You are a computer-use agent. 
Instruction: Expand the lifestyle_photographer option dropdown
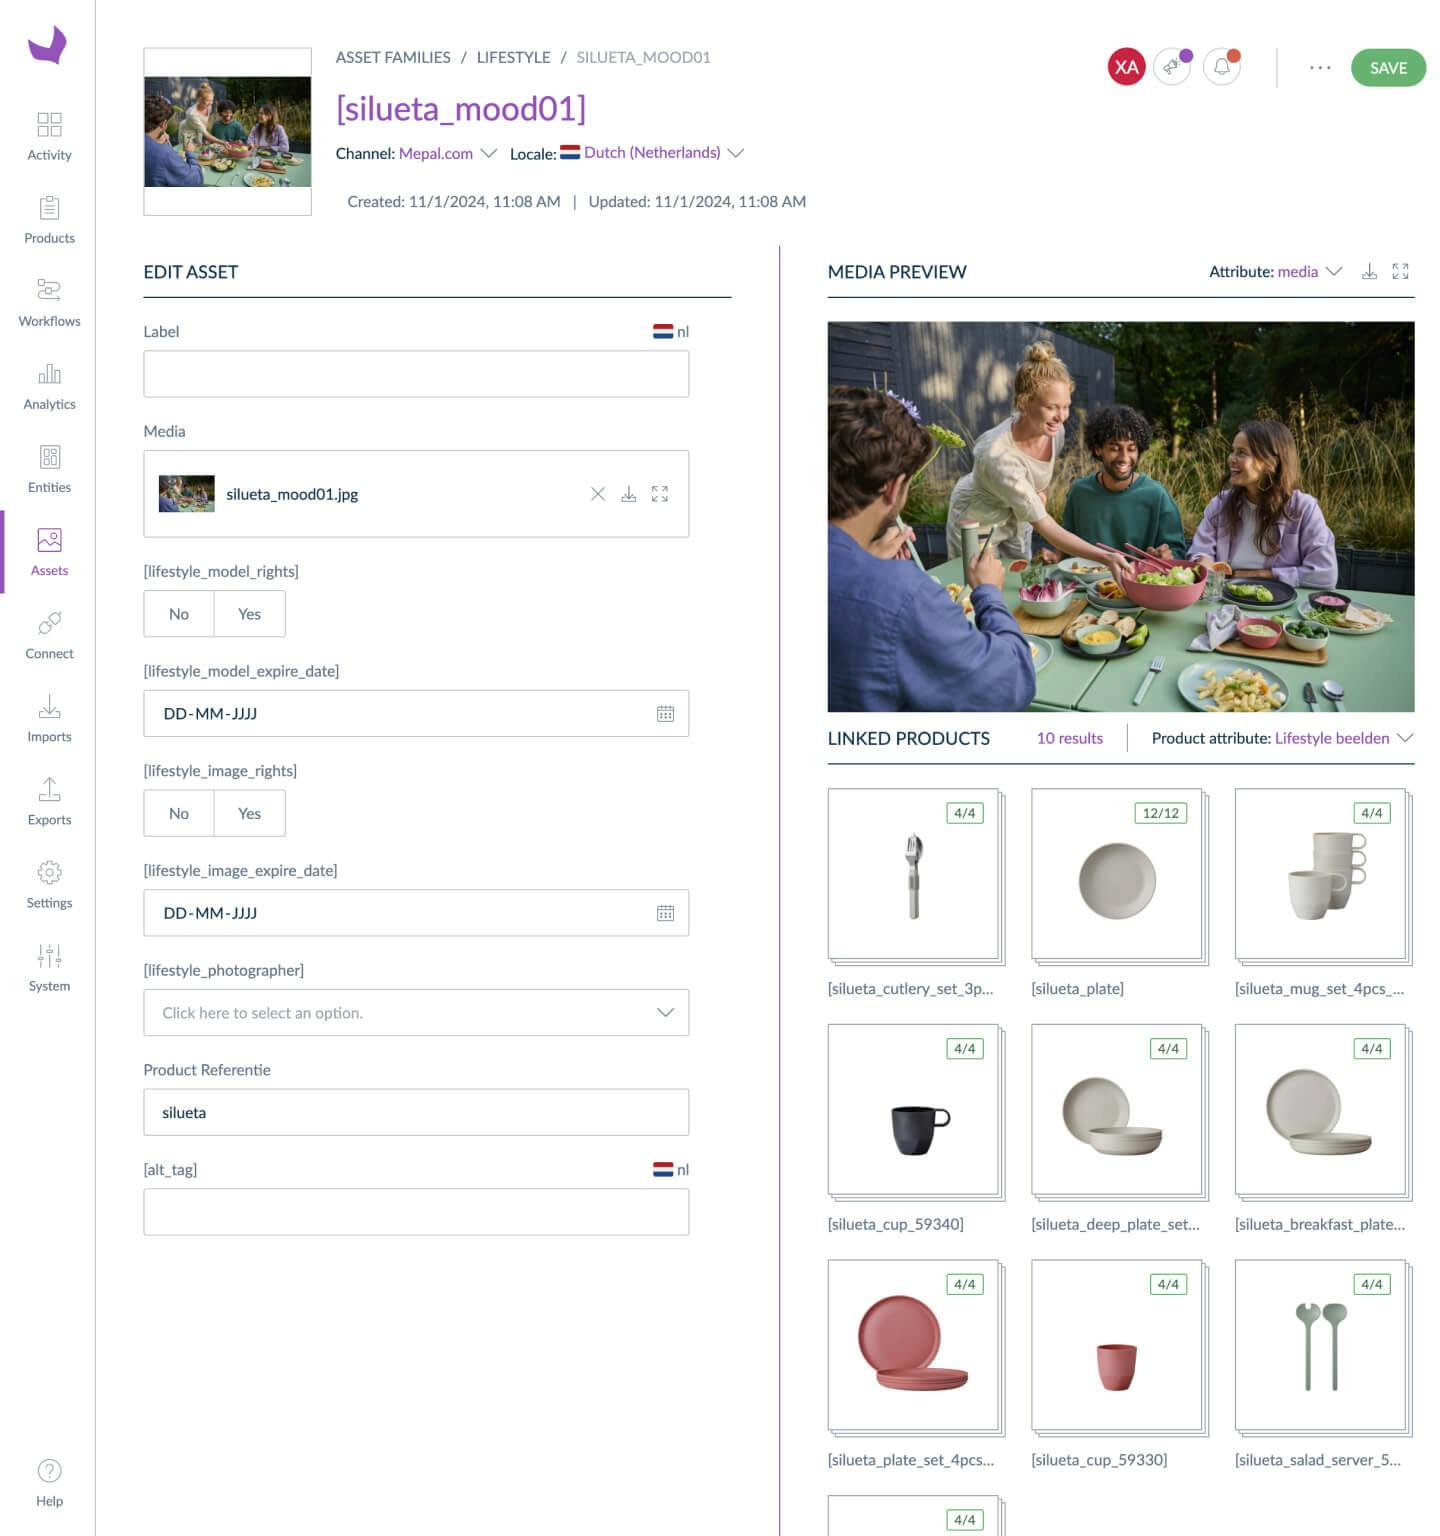tap(416, 1013)
